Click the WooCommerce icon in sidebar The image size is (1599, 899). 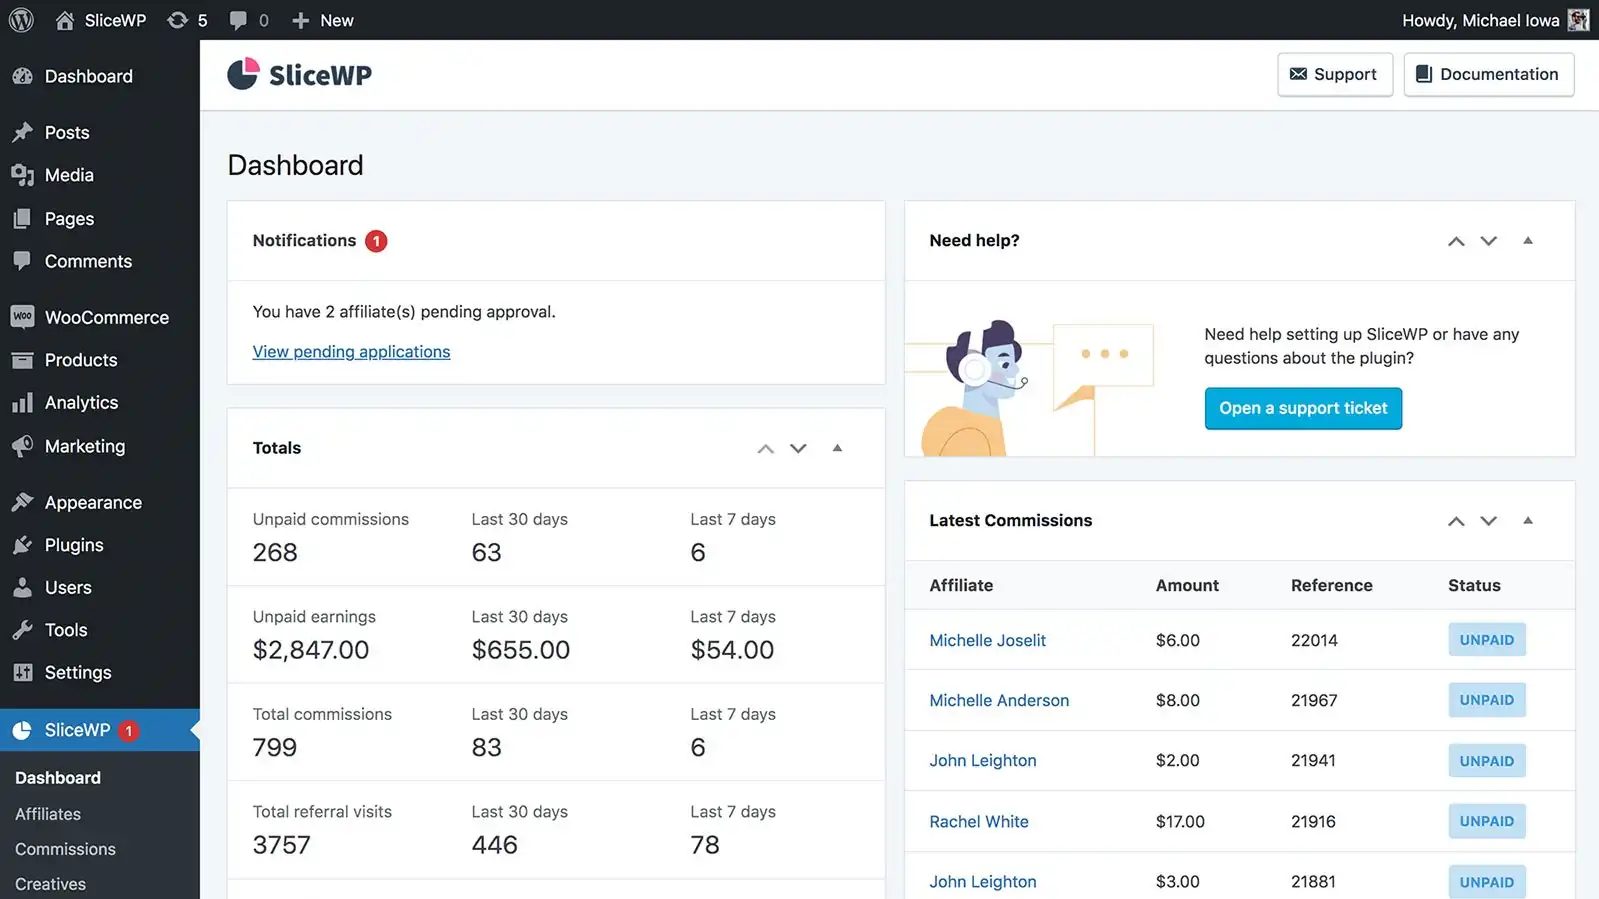point(22,317)
